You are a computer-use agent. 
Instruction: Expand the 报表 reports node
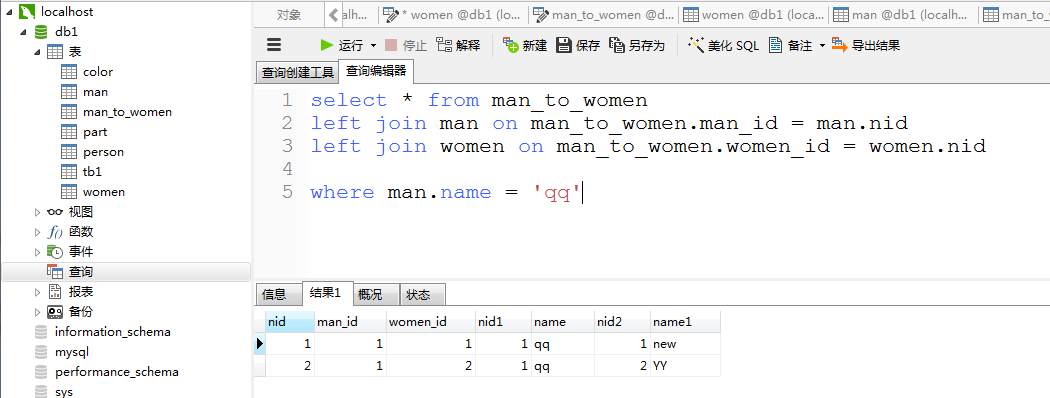(38, 292)
